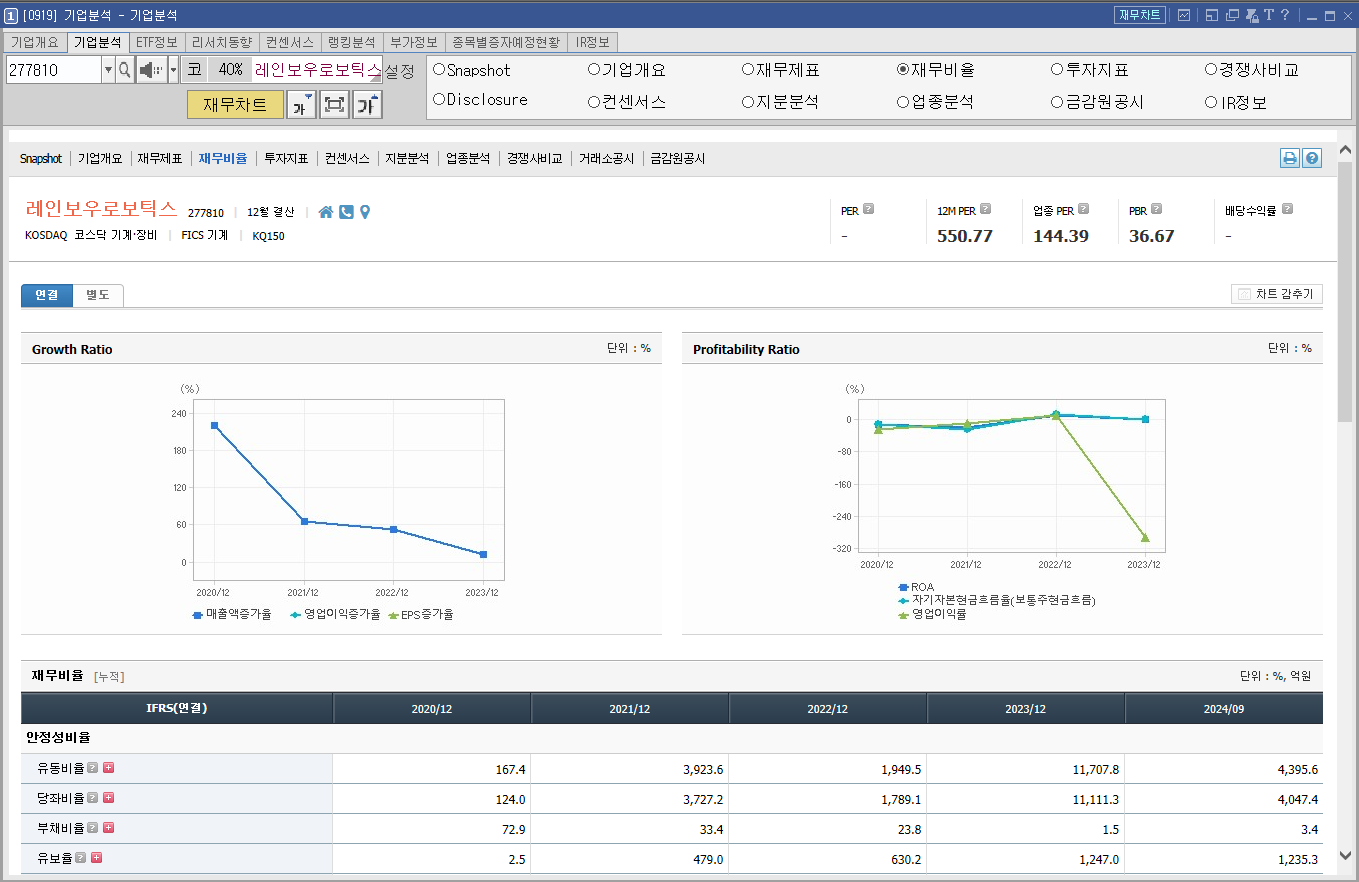1359x882 pixels.
Task: Open the dropdown arrow beside the speaker icon
Action: tap(173, 70)
